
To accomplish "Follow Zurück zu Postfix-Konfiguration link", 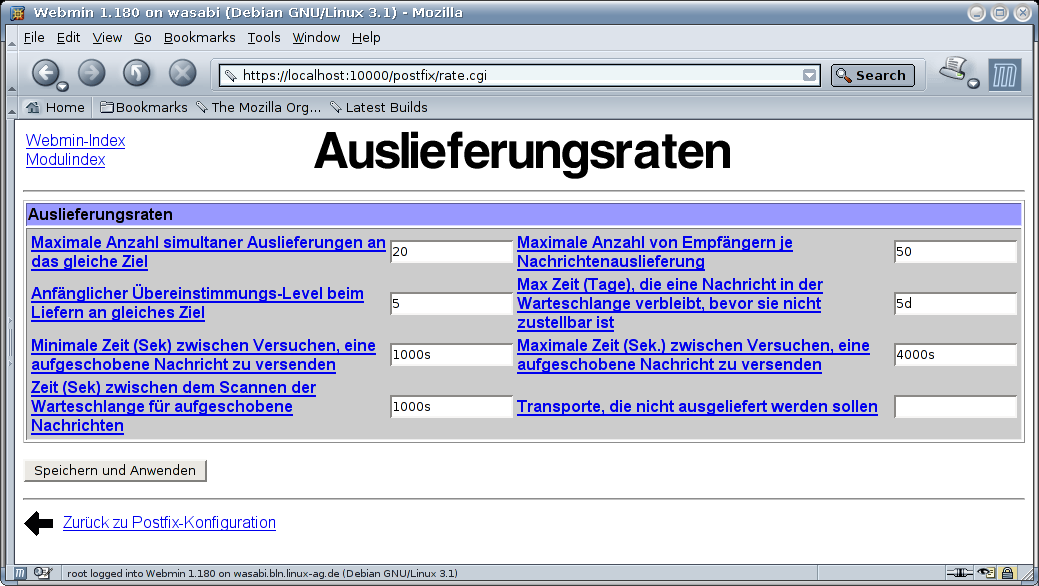I will click(x=169, y=522).
